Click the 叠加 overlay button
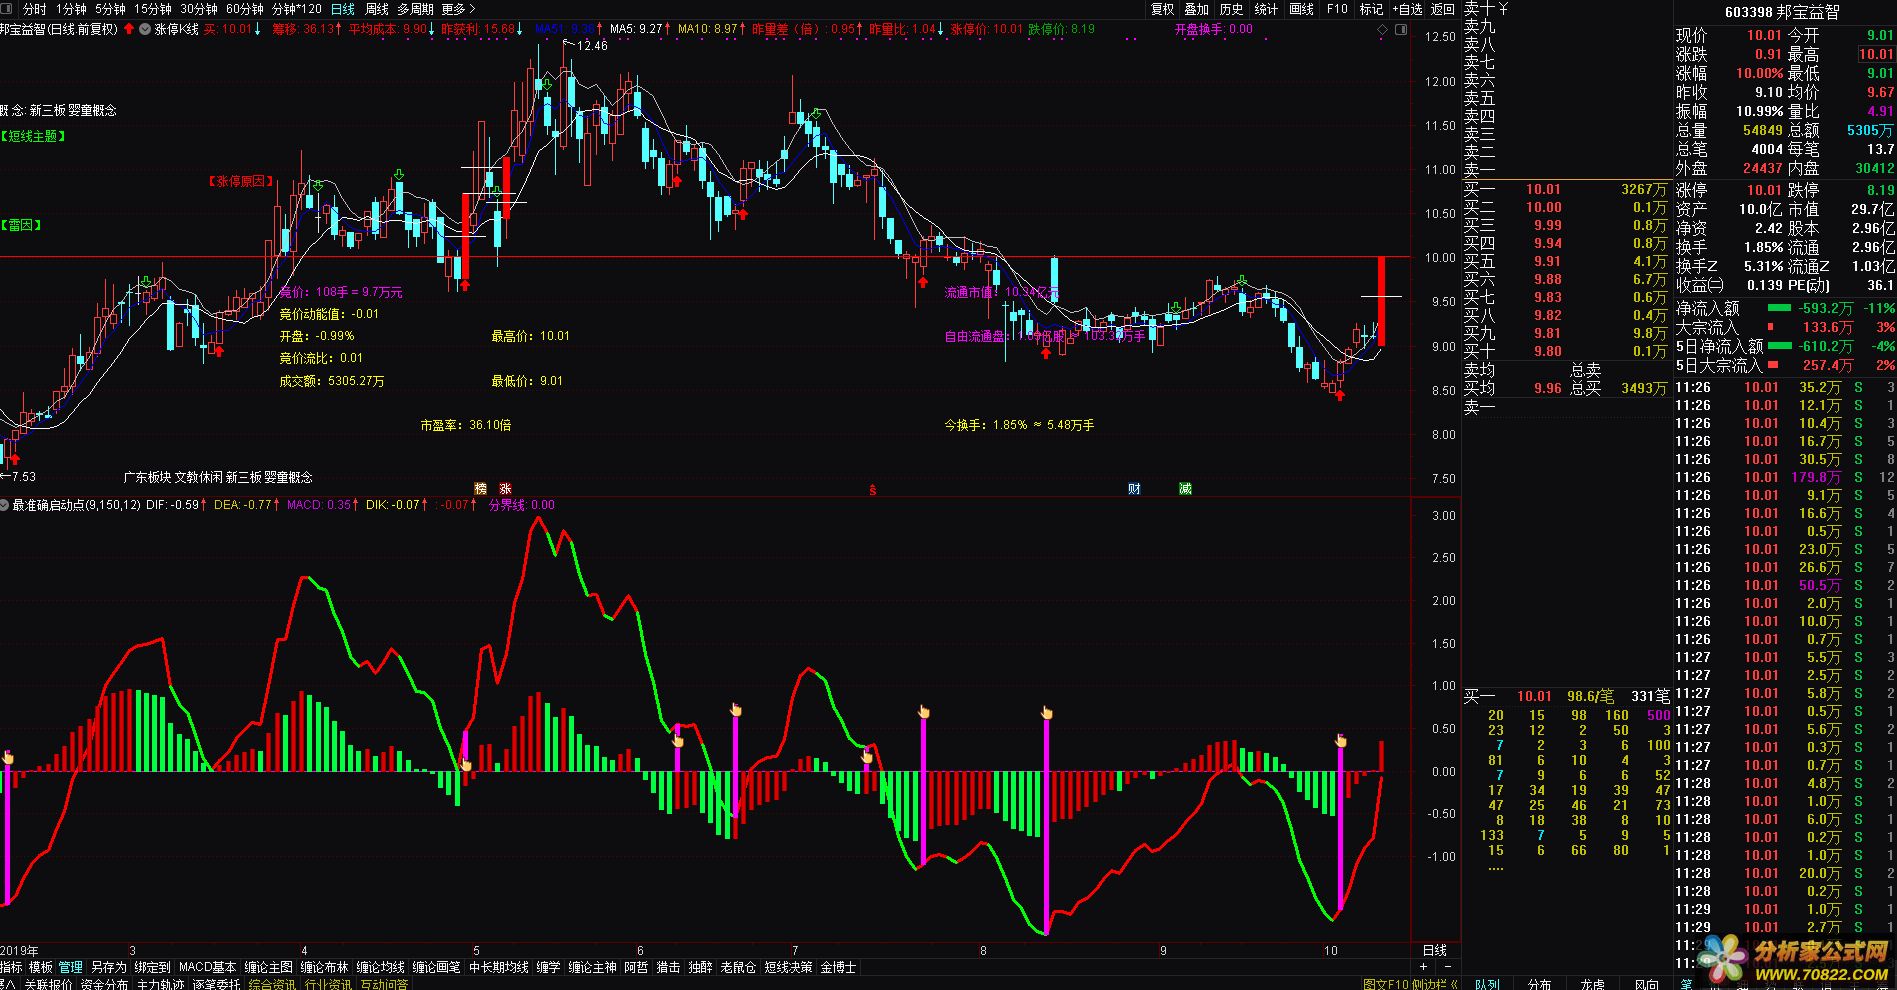The image size is (1897, 990). [x=1196, y=9]
